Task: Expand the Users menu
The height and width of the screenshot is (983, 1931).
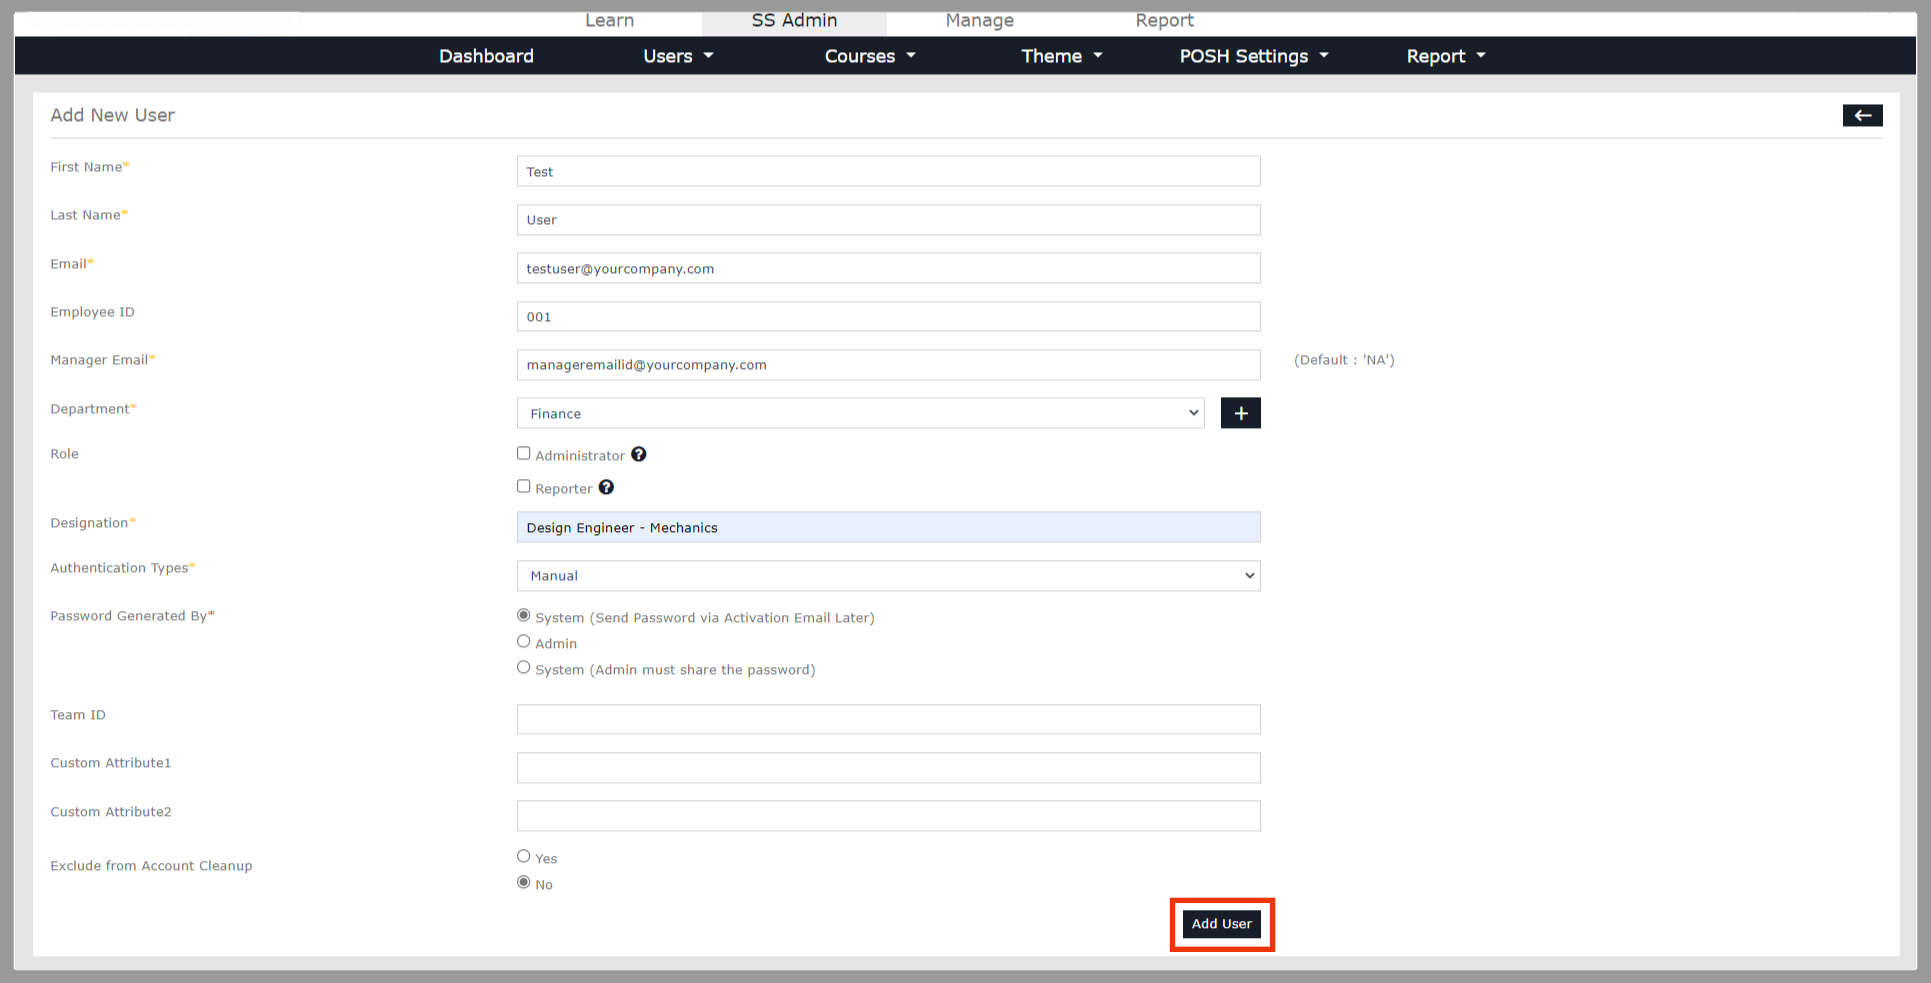Action: (678, 56)
